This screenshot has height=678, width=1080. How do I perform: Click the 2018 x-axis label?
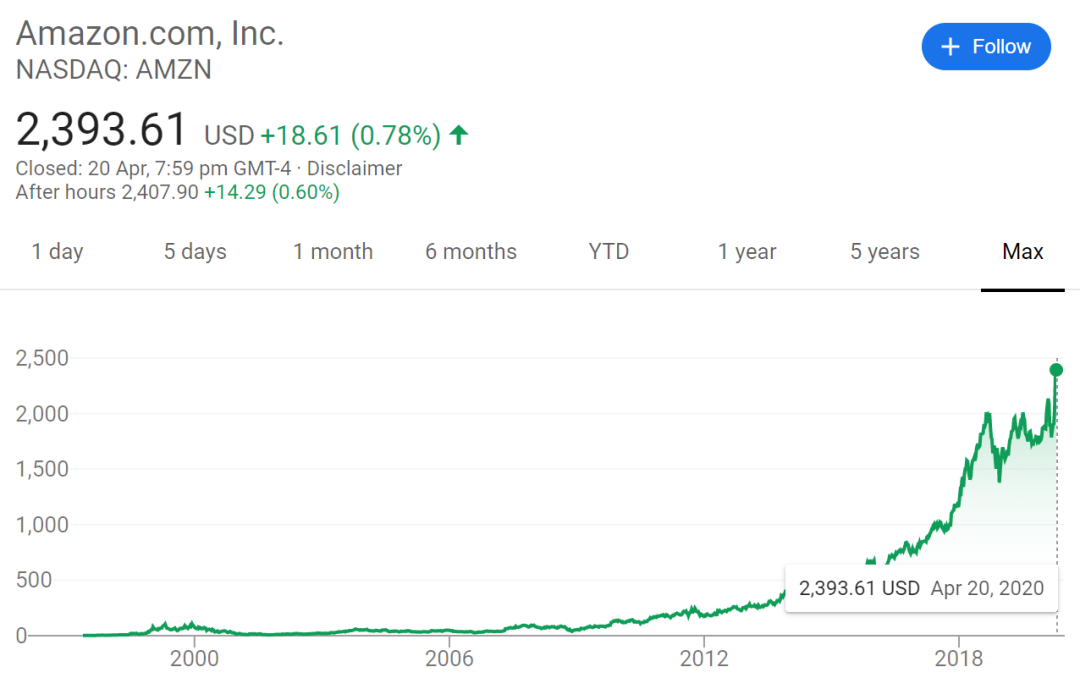[x=959, y=660]
